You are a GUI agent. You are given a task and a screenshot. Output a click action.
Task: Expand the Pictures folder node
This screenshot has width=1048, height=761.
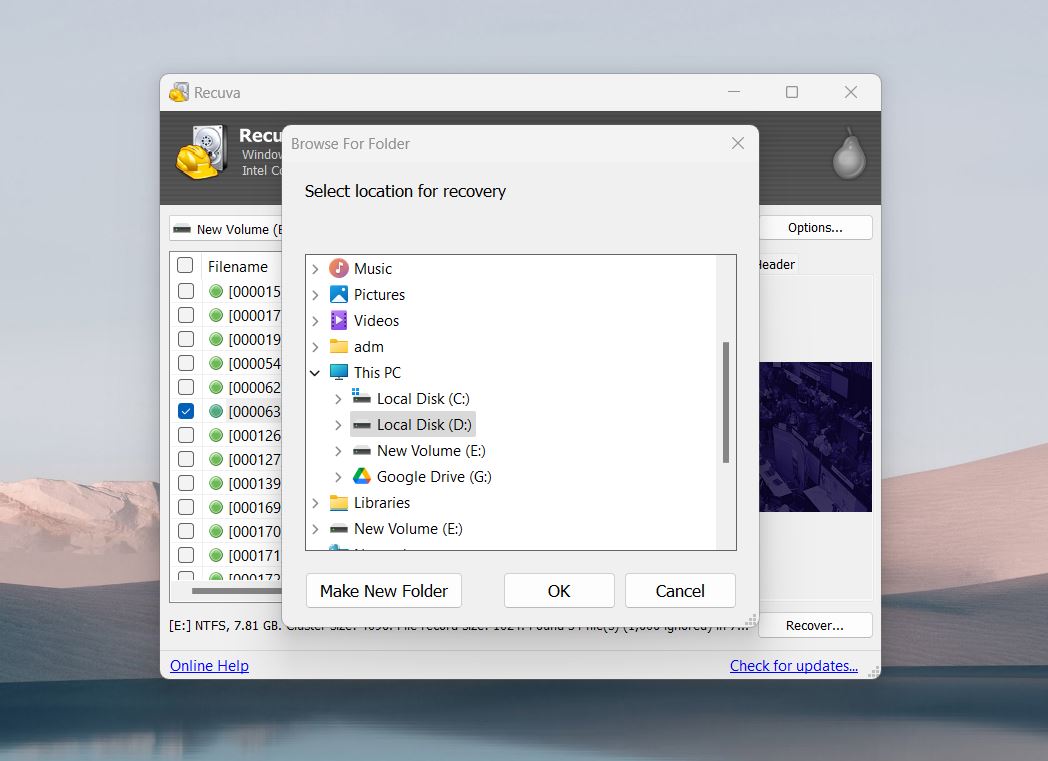[x=315, y=295]
